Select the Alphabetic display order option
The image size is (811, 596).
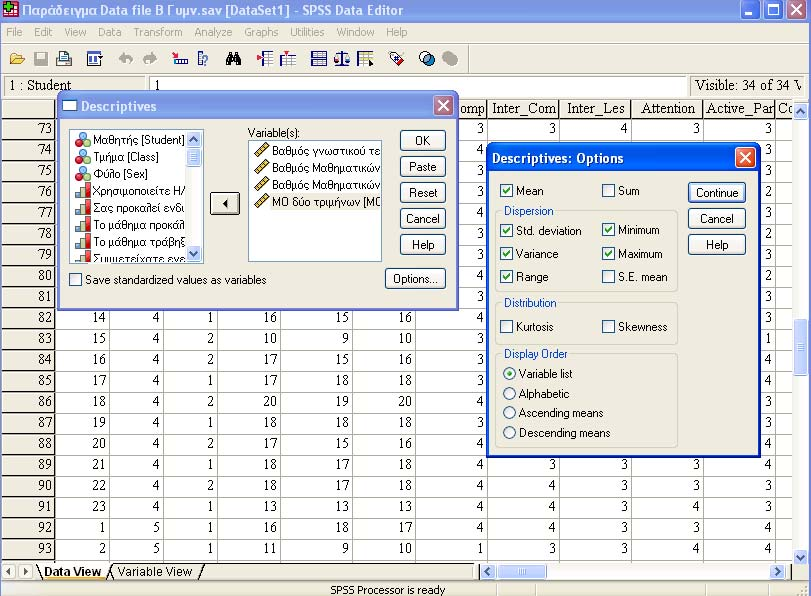point(509,394)
